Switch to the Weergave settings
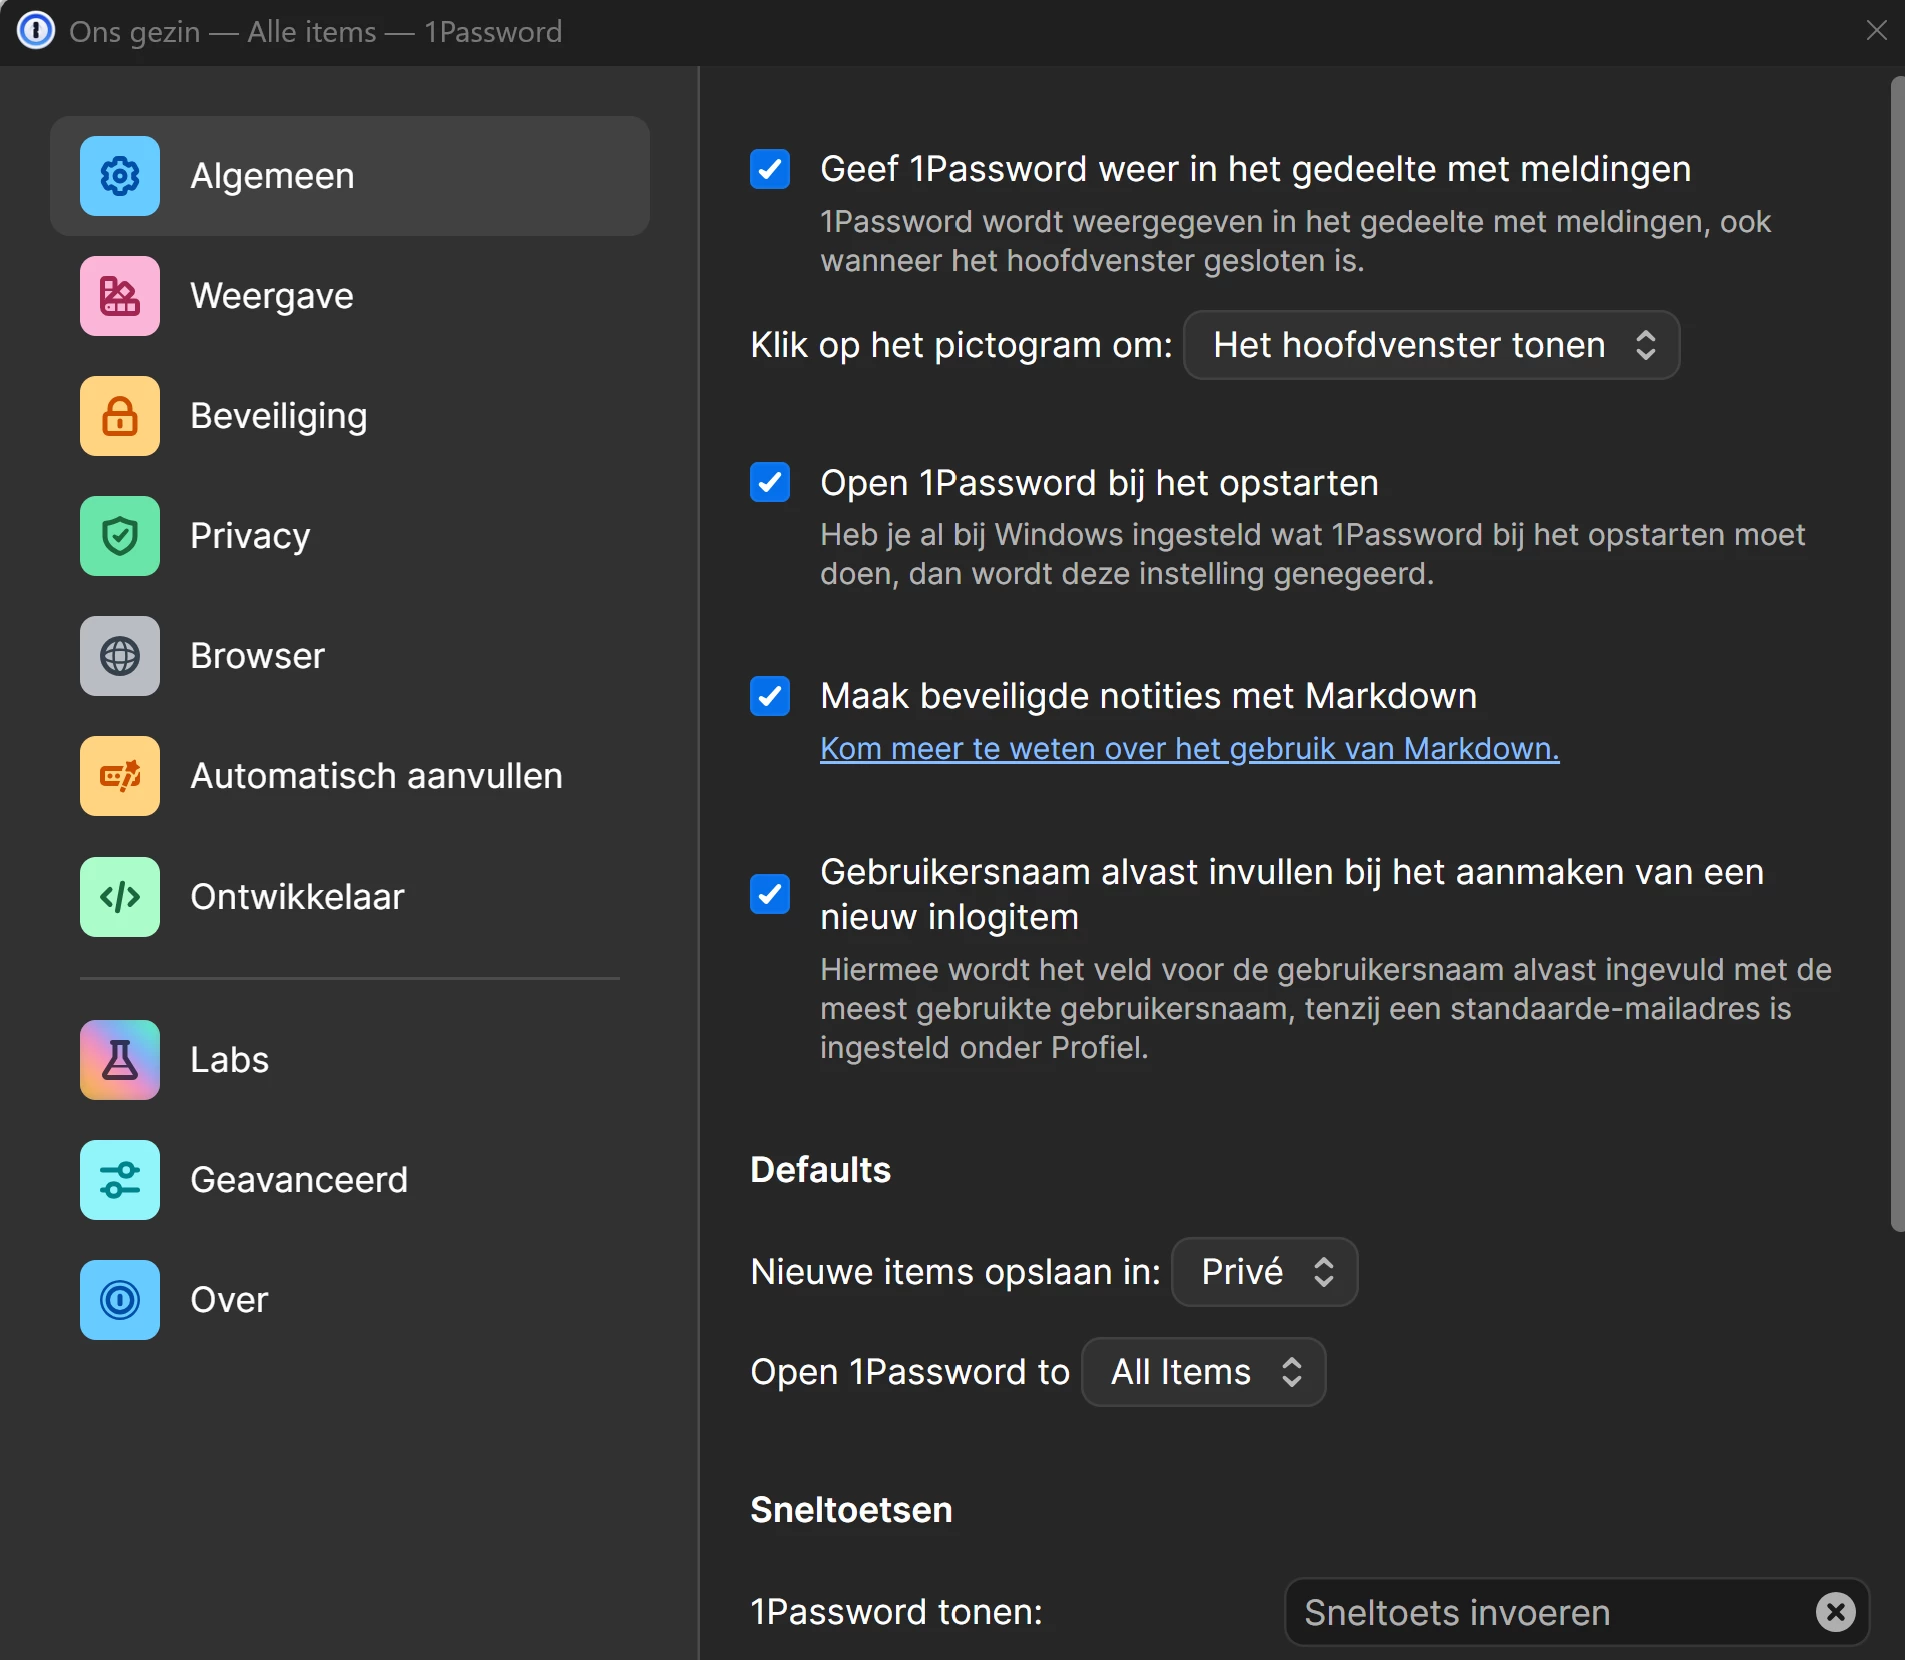 tap(350, 296)
